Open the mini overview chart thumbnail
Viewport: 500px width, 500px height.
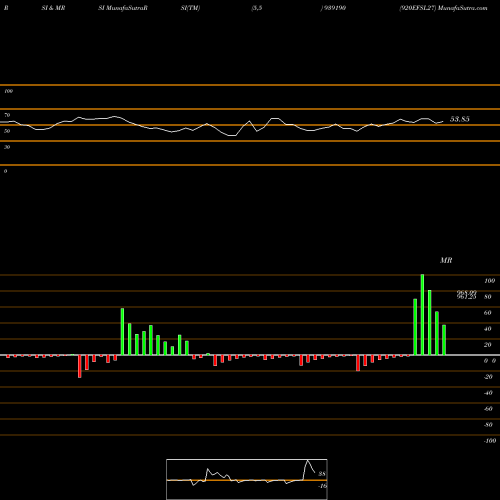(x=247, y=479)
